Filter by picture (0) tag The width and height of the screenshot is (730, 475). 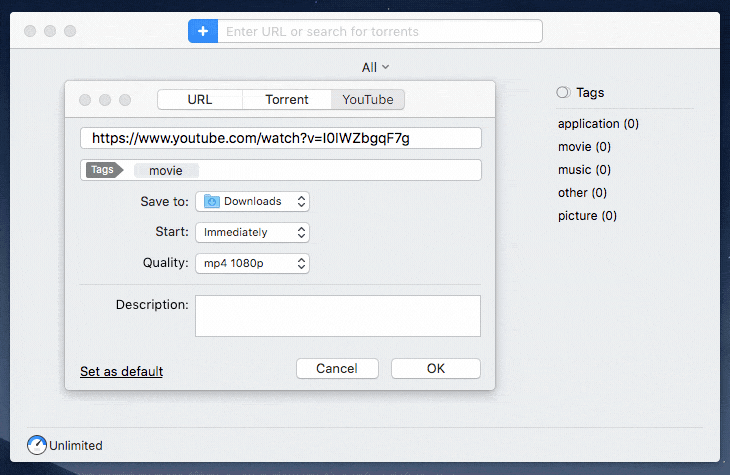587,216
